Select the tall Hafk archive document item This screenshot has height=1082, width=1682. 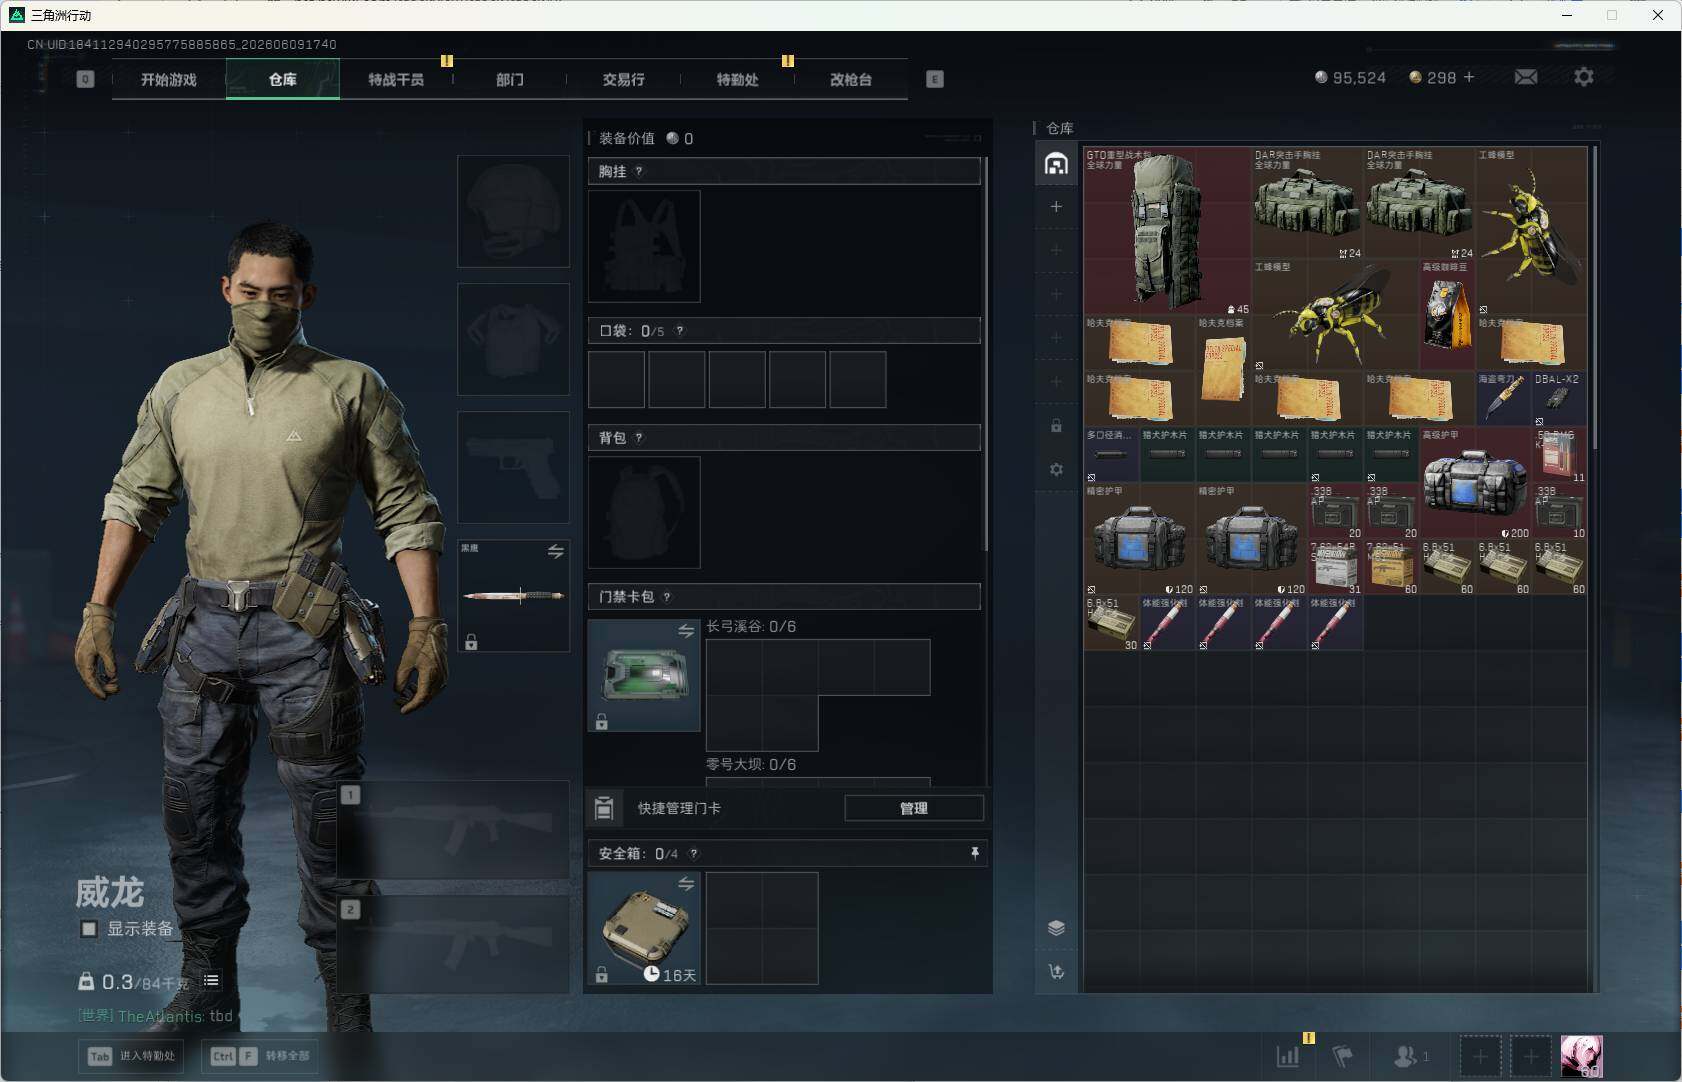(x=1223, y=371)
